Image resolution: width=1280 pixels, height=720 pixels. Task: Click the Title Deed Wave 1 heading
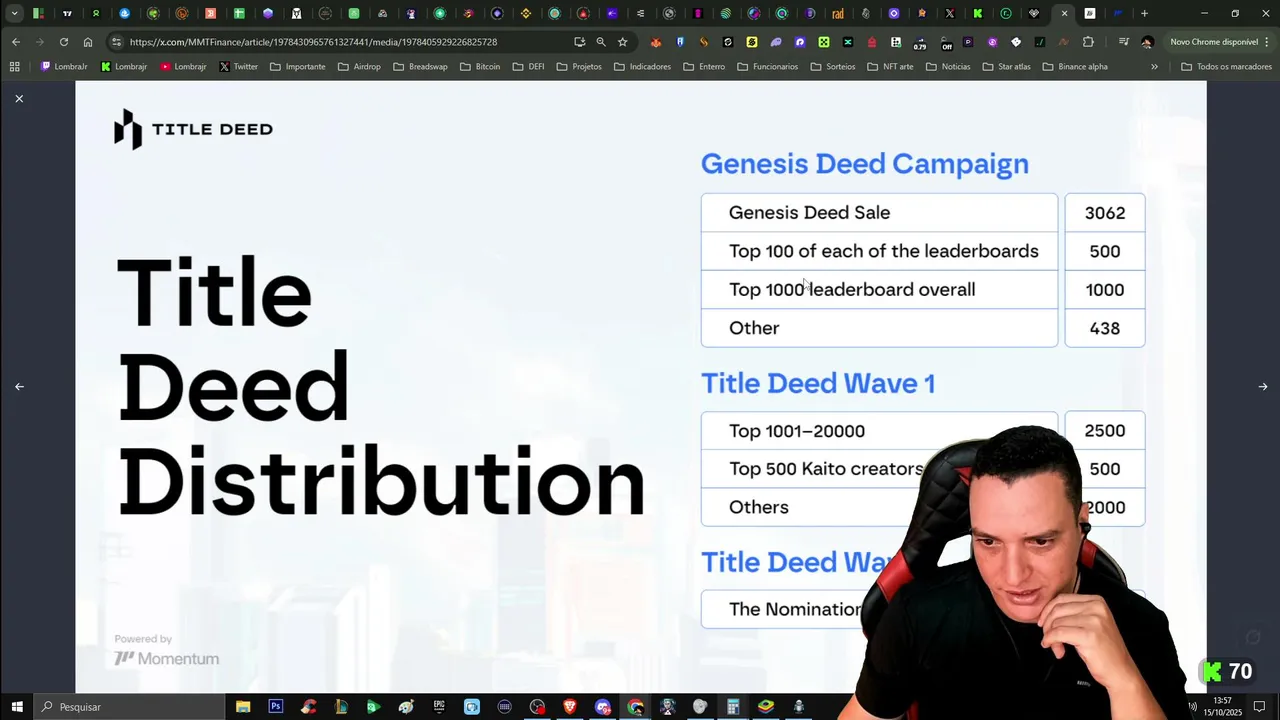pos(818,383)
